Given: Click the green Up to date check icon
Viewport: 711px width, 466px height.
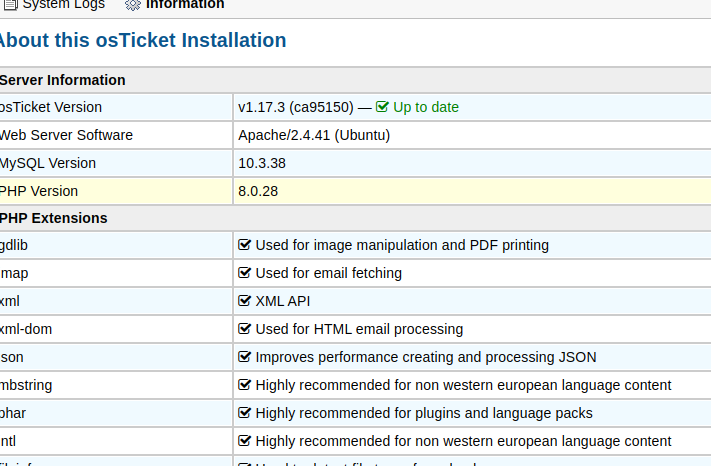Looking at the screenshot, I should click(382, 107).
